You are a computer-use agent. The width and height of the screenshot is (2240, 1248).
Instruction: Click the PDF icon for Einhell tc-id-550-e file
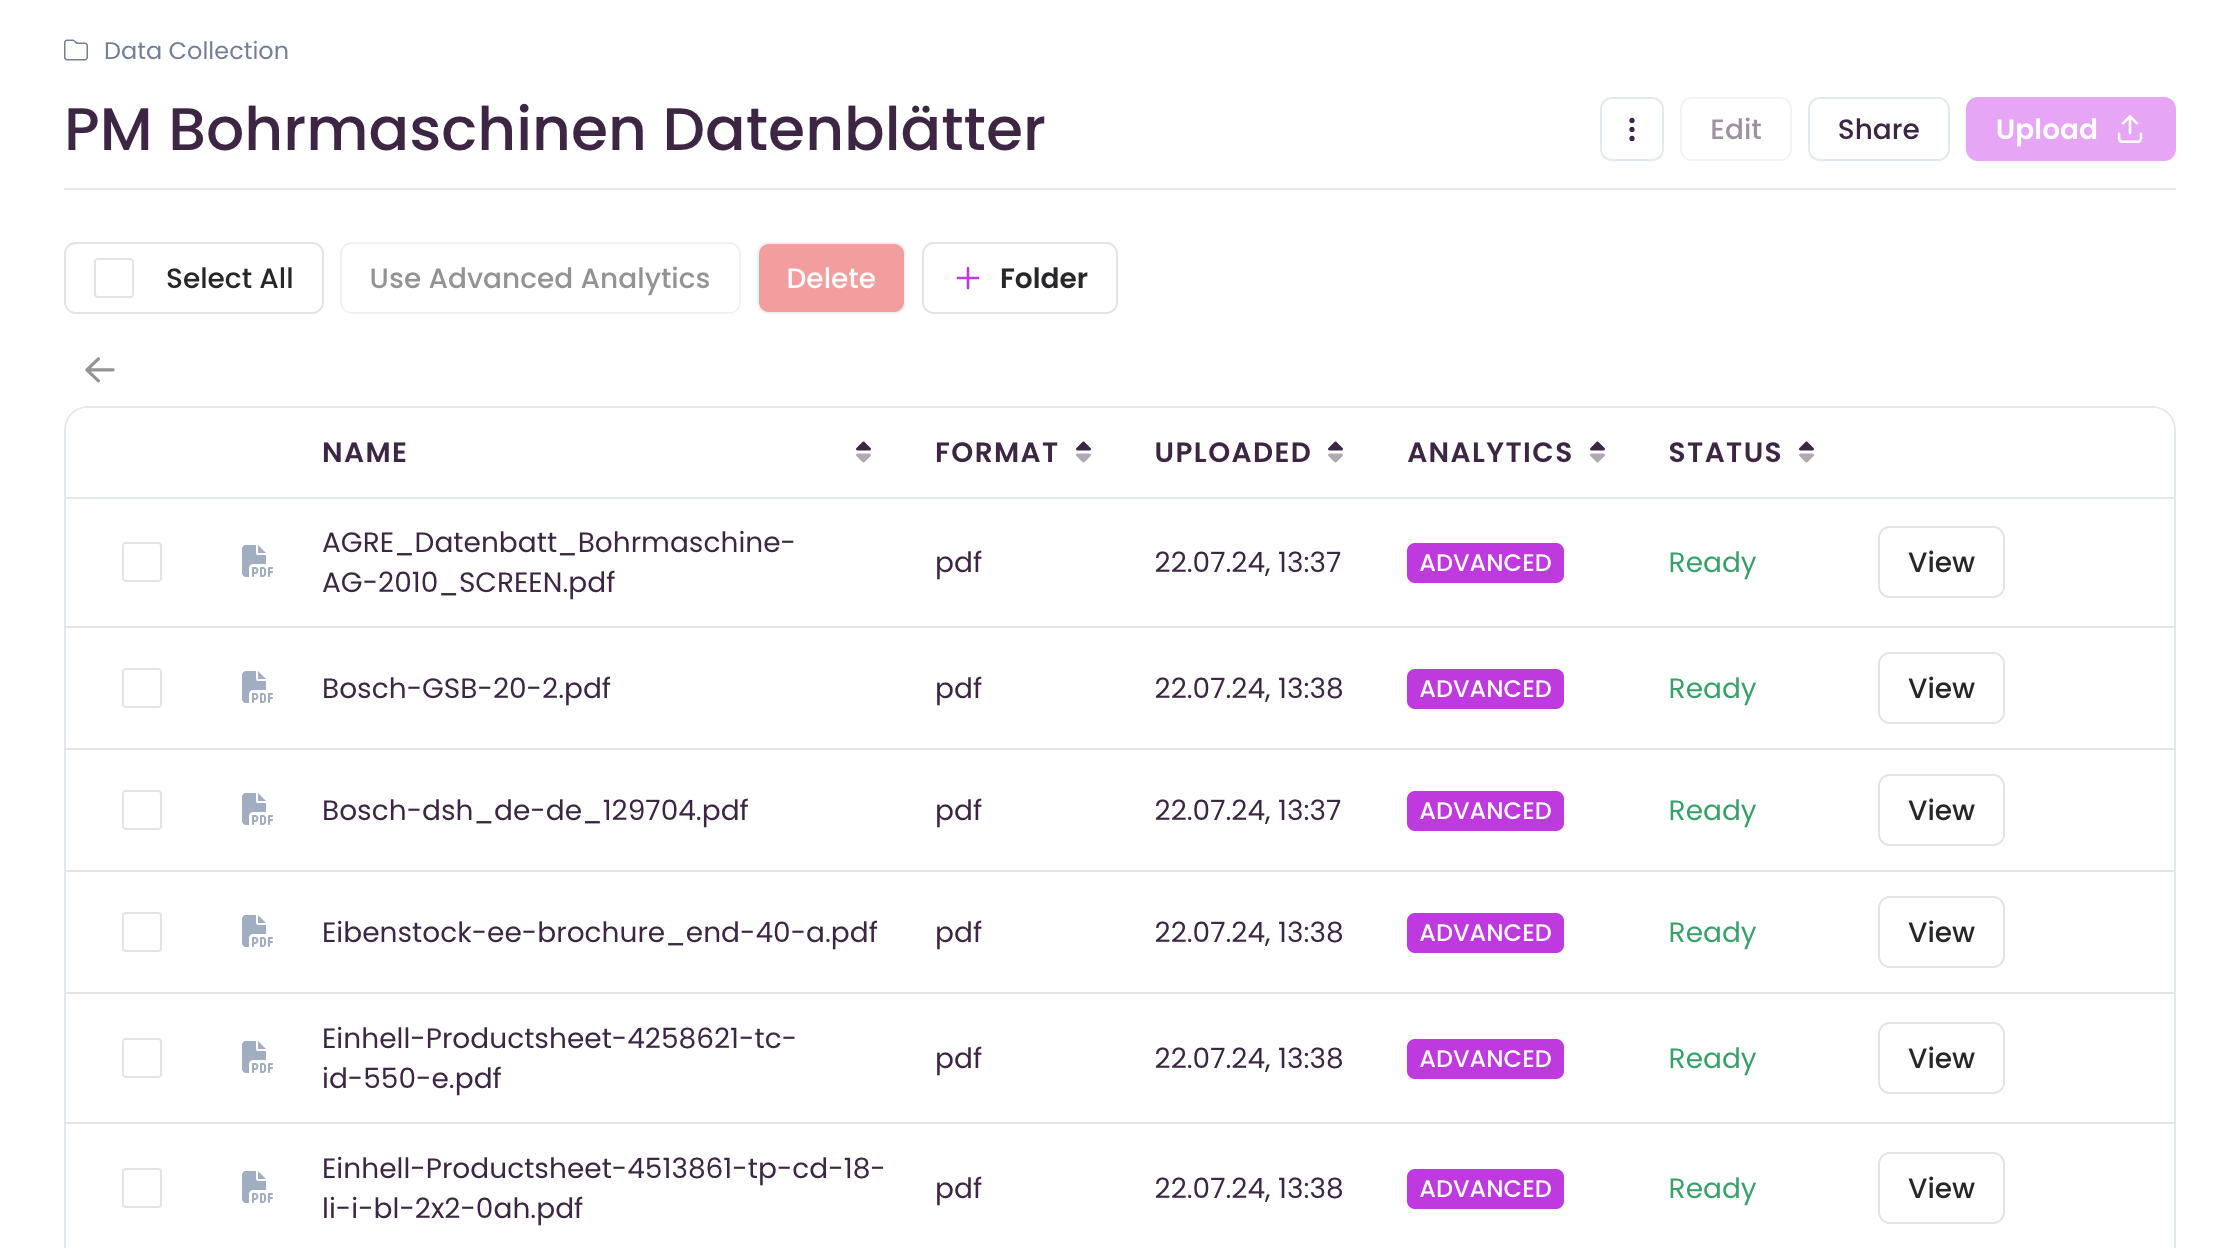(x=257, y=1058)
